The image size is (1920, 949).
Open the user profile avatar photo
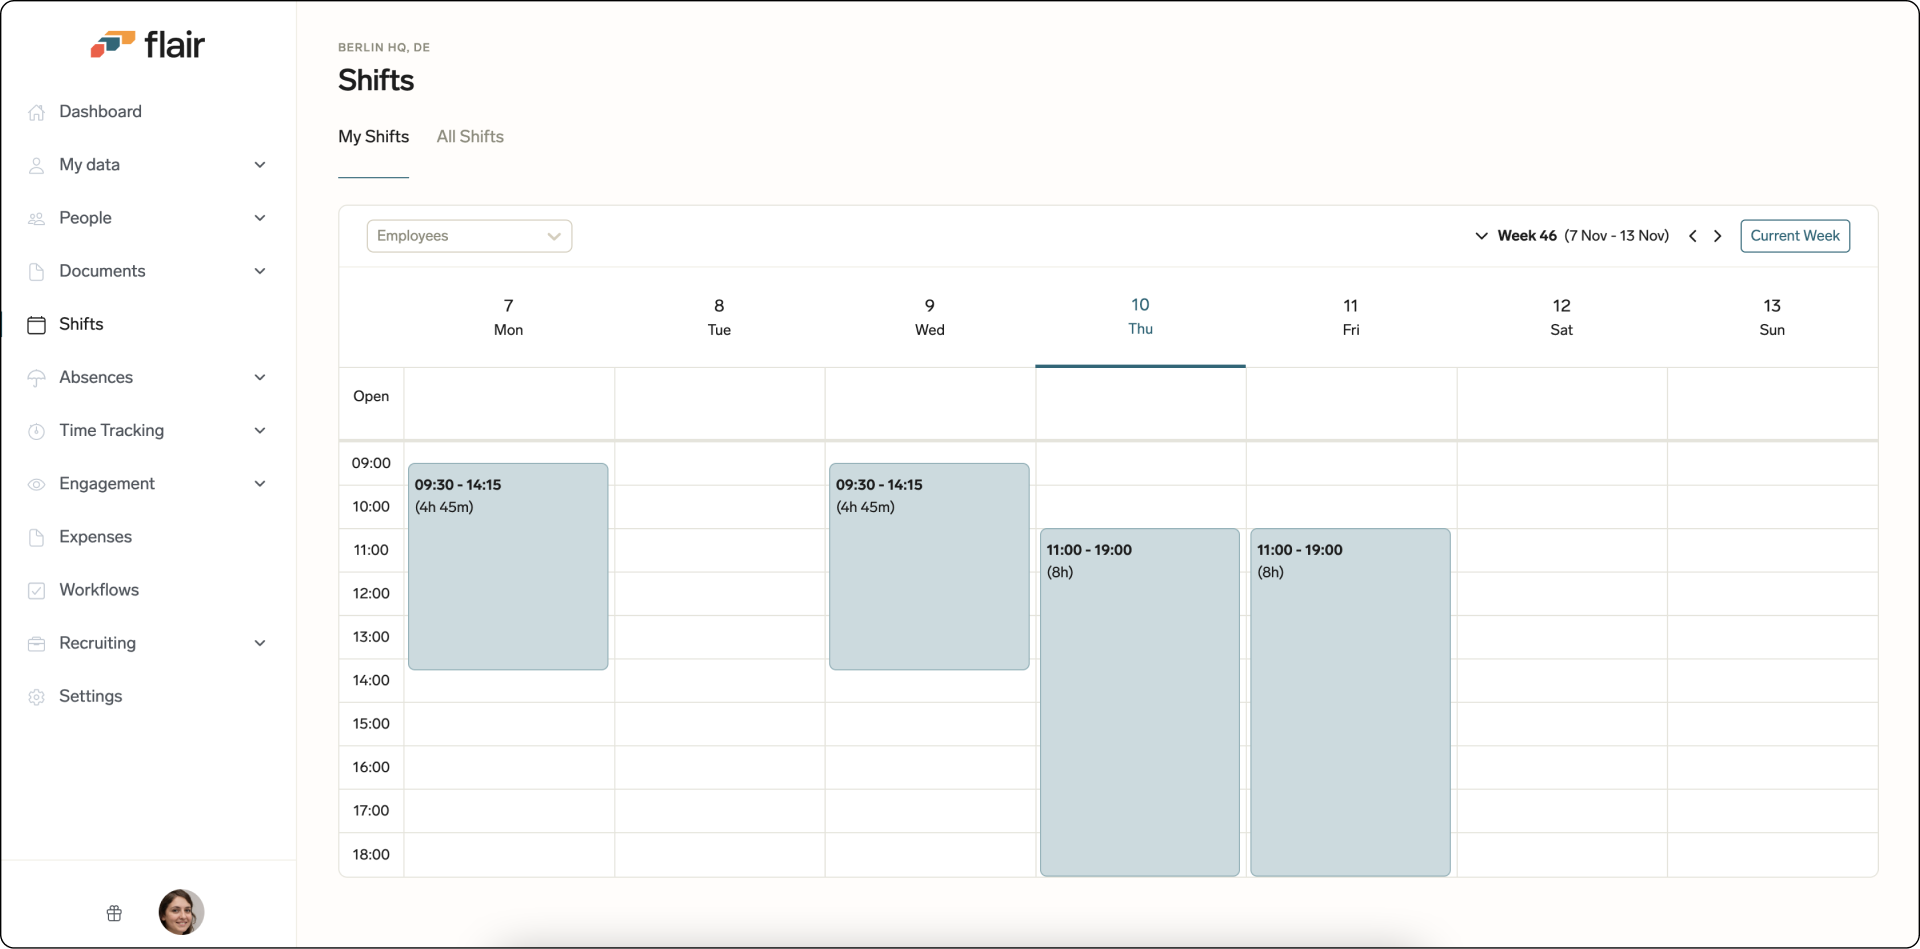(181, 912)
